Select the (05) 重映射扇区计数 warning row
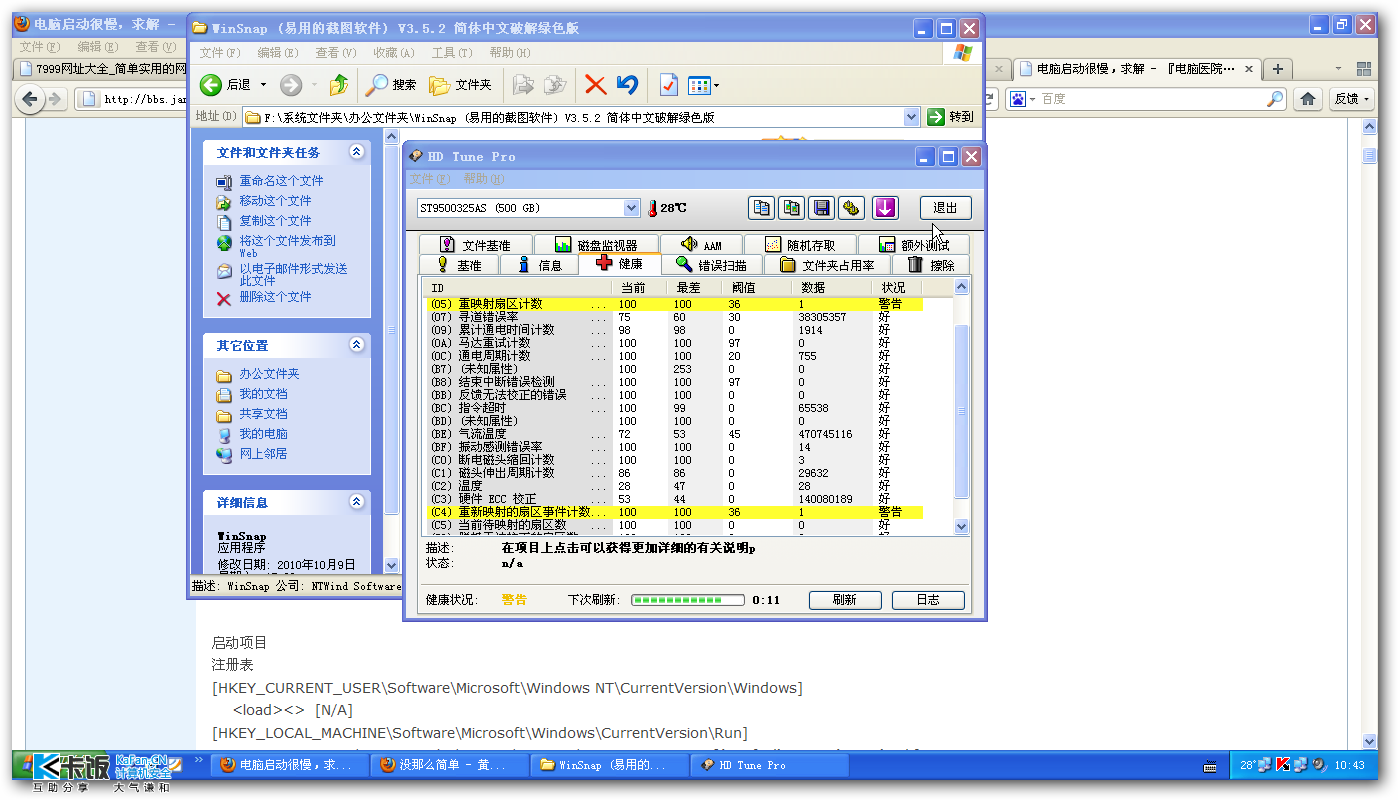This screenshot has height=800, width=1398. (675, 304)
